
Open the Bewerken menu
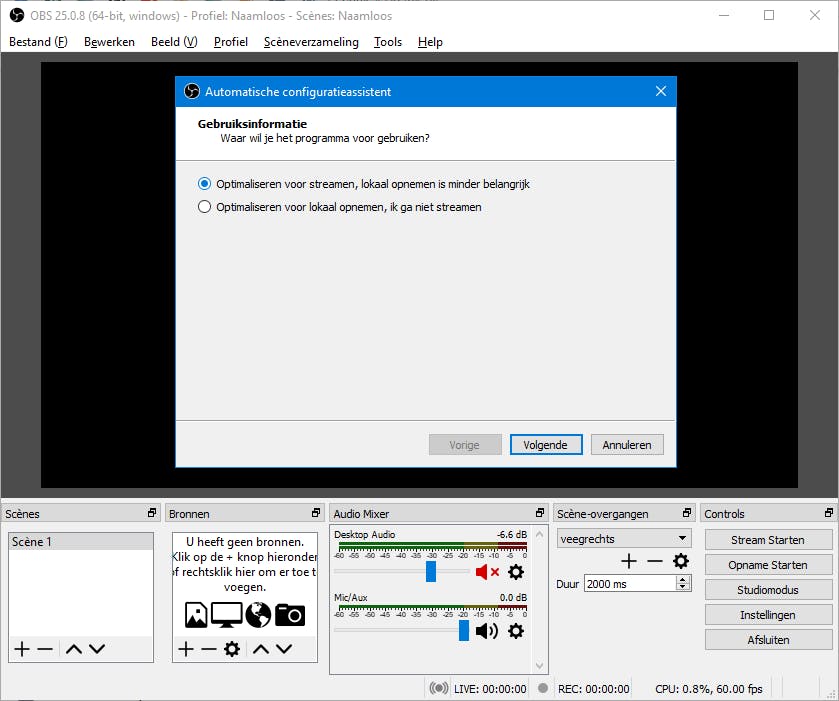tap(109, 42)
